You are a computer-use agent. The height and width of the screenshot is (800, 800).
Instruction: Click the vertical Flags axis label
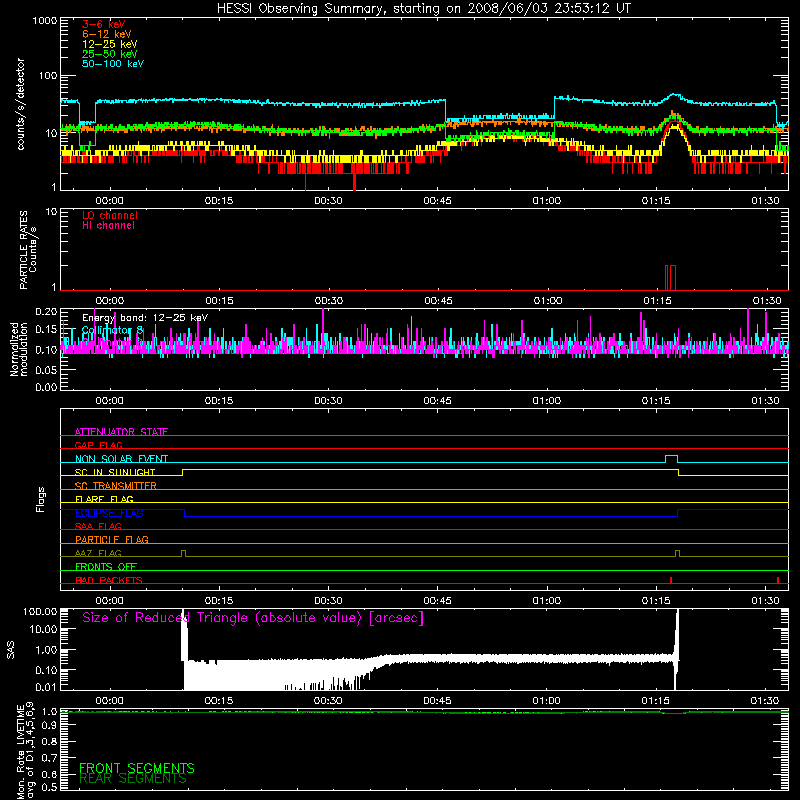point(40,500)
